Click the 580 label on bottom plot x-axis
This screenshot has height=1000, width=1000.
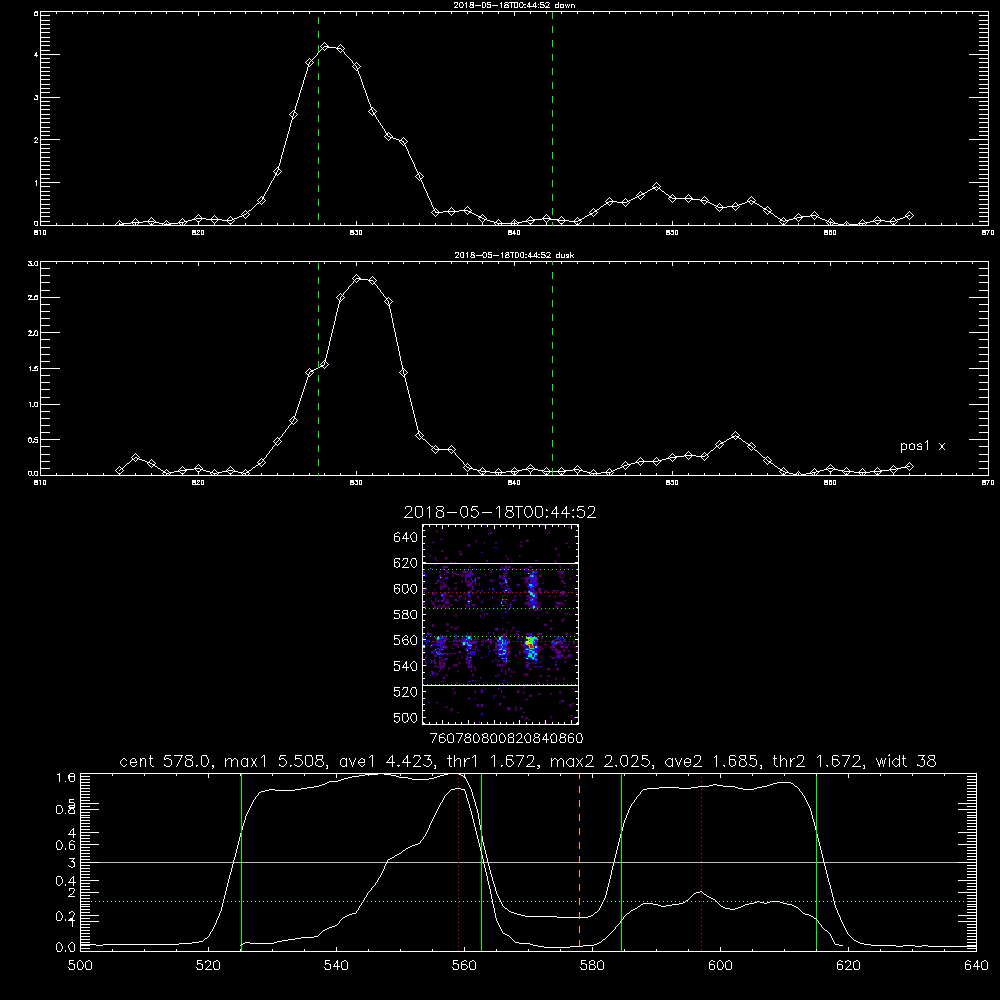(592, 966)
